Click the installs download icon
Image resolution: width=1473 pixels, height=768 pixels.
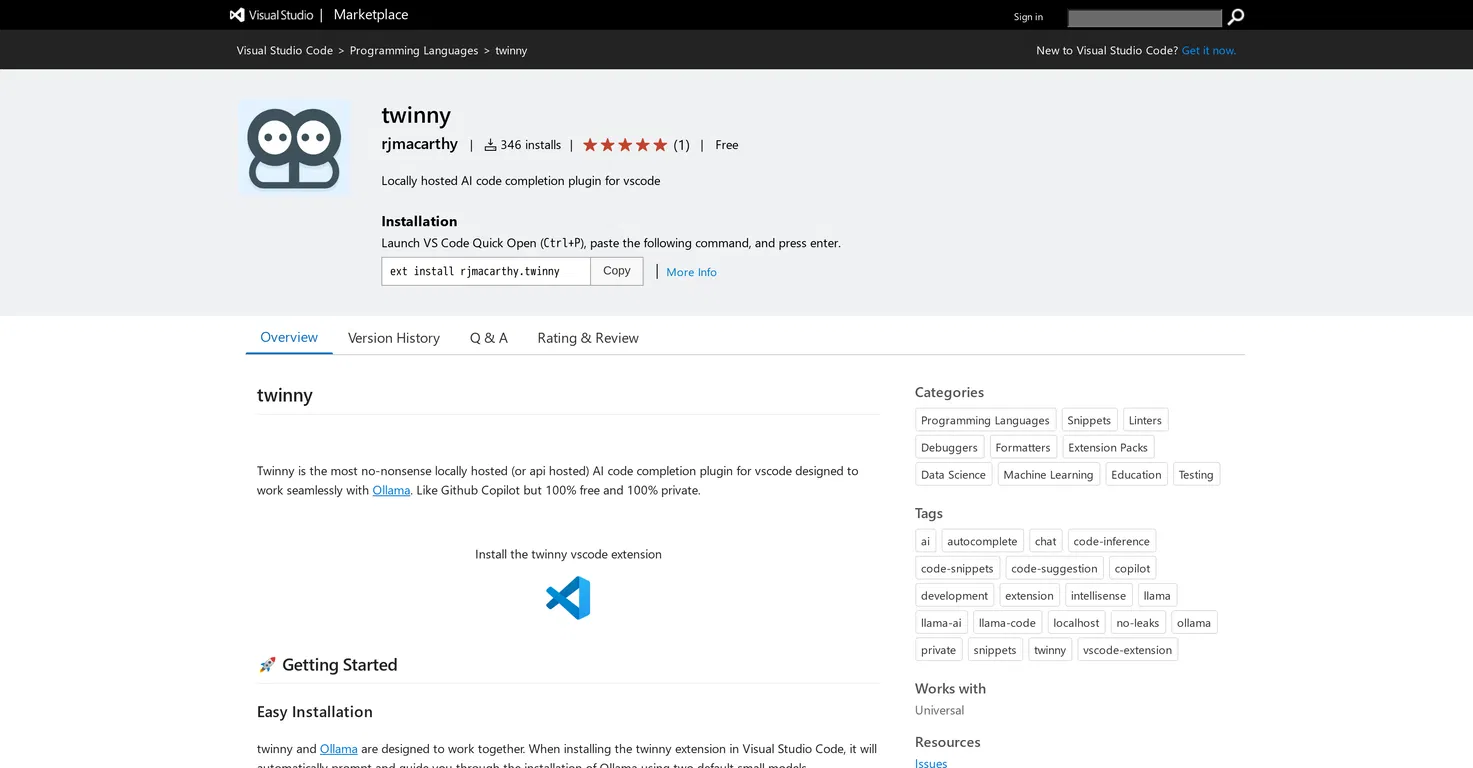click(490, 145)
